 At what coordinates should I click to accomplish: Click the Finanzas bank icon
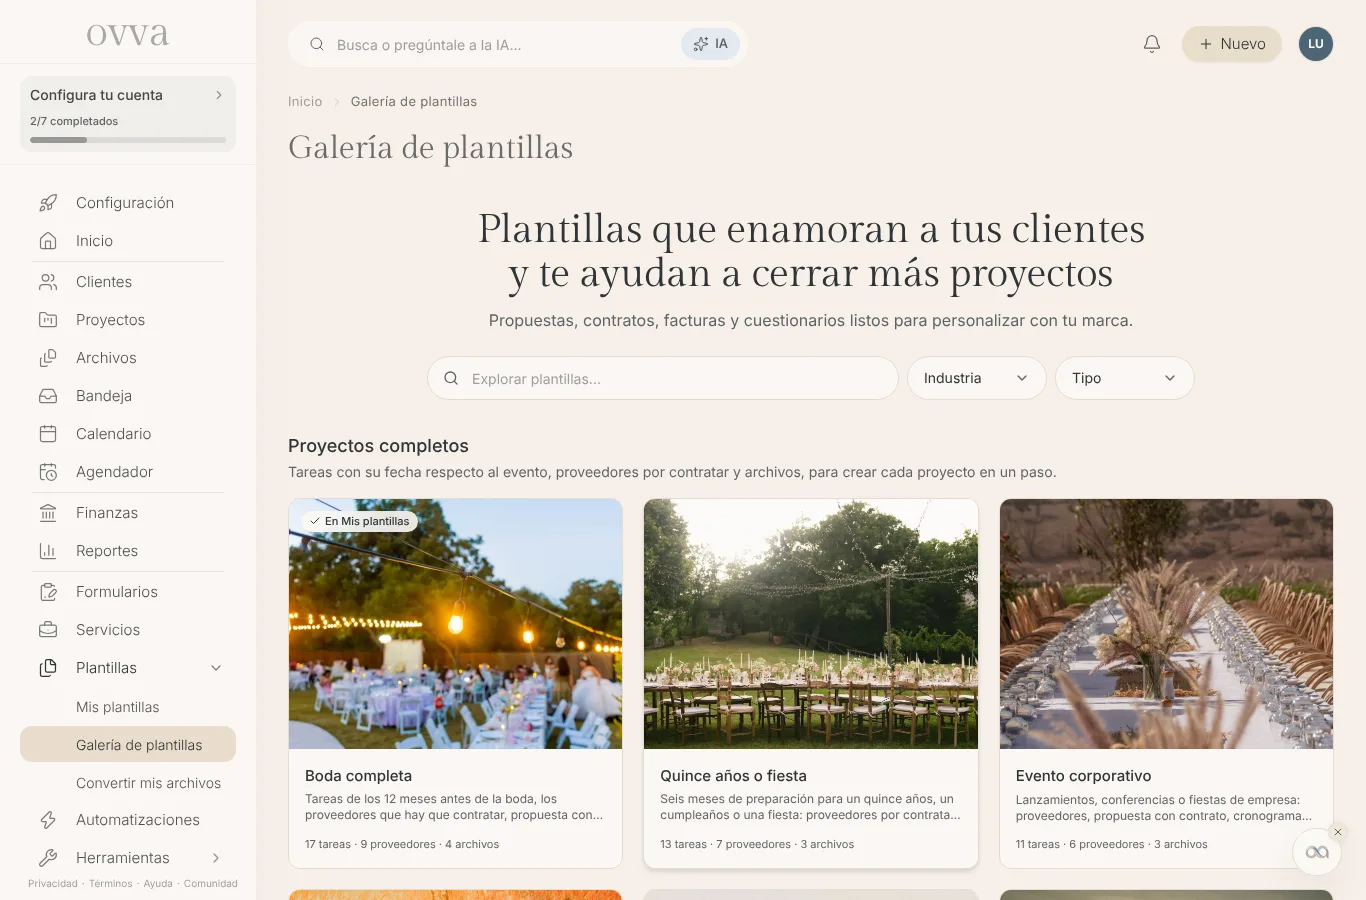click(x=48, y=513)
